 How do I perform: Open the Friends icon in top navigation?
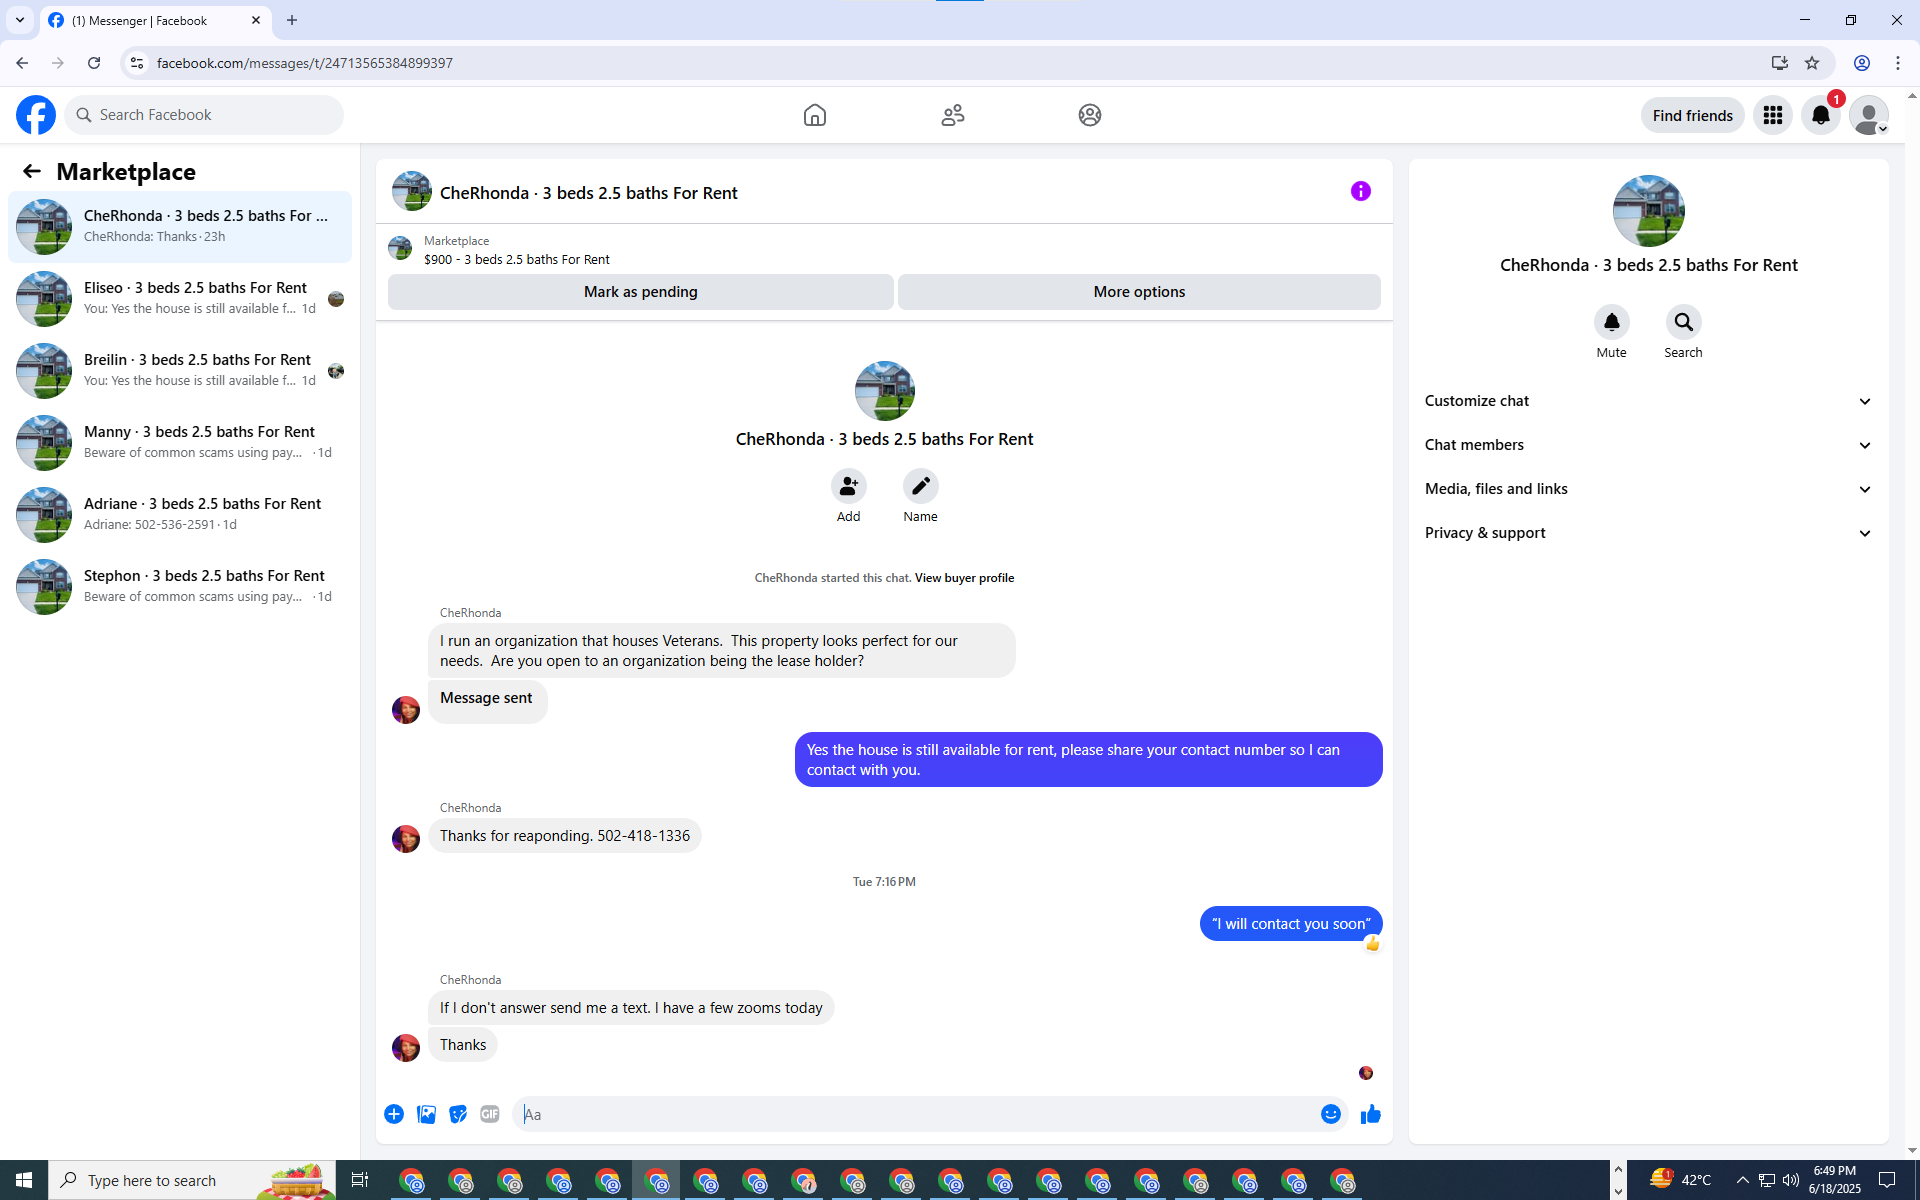953,115
